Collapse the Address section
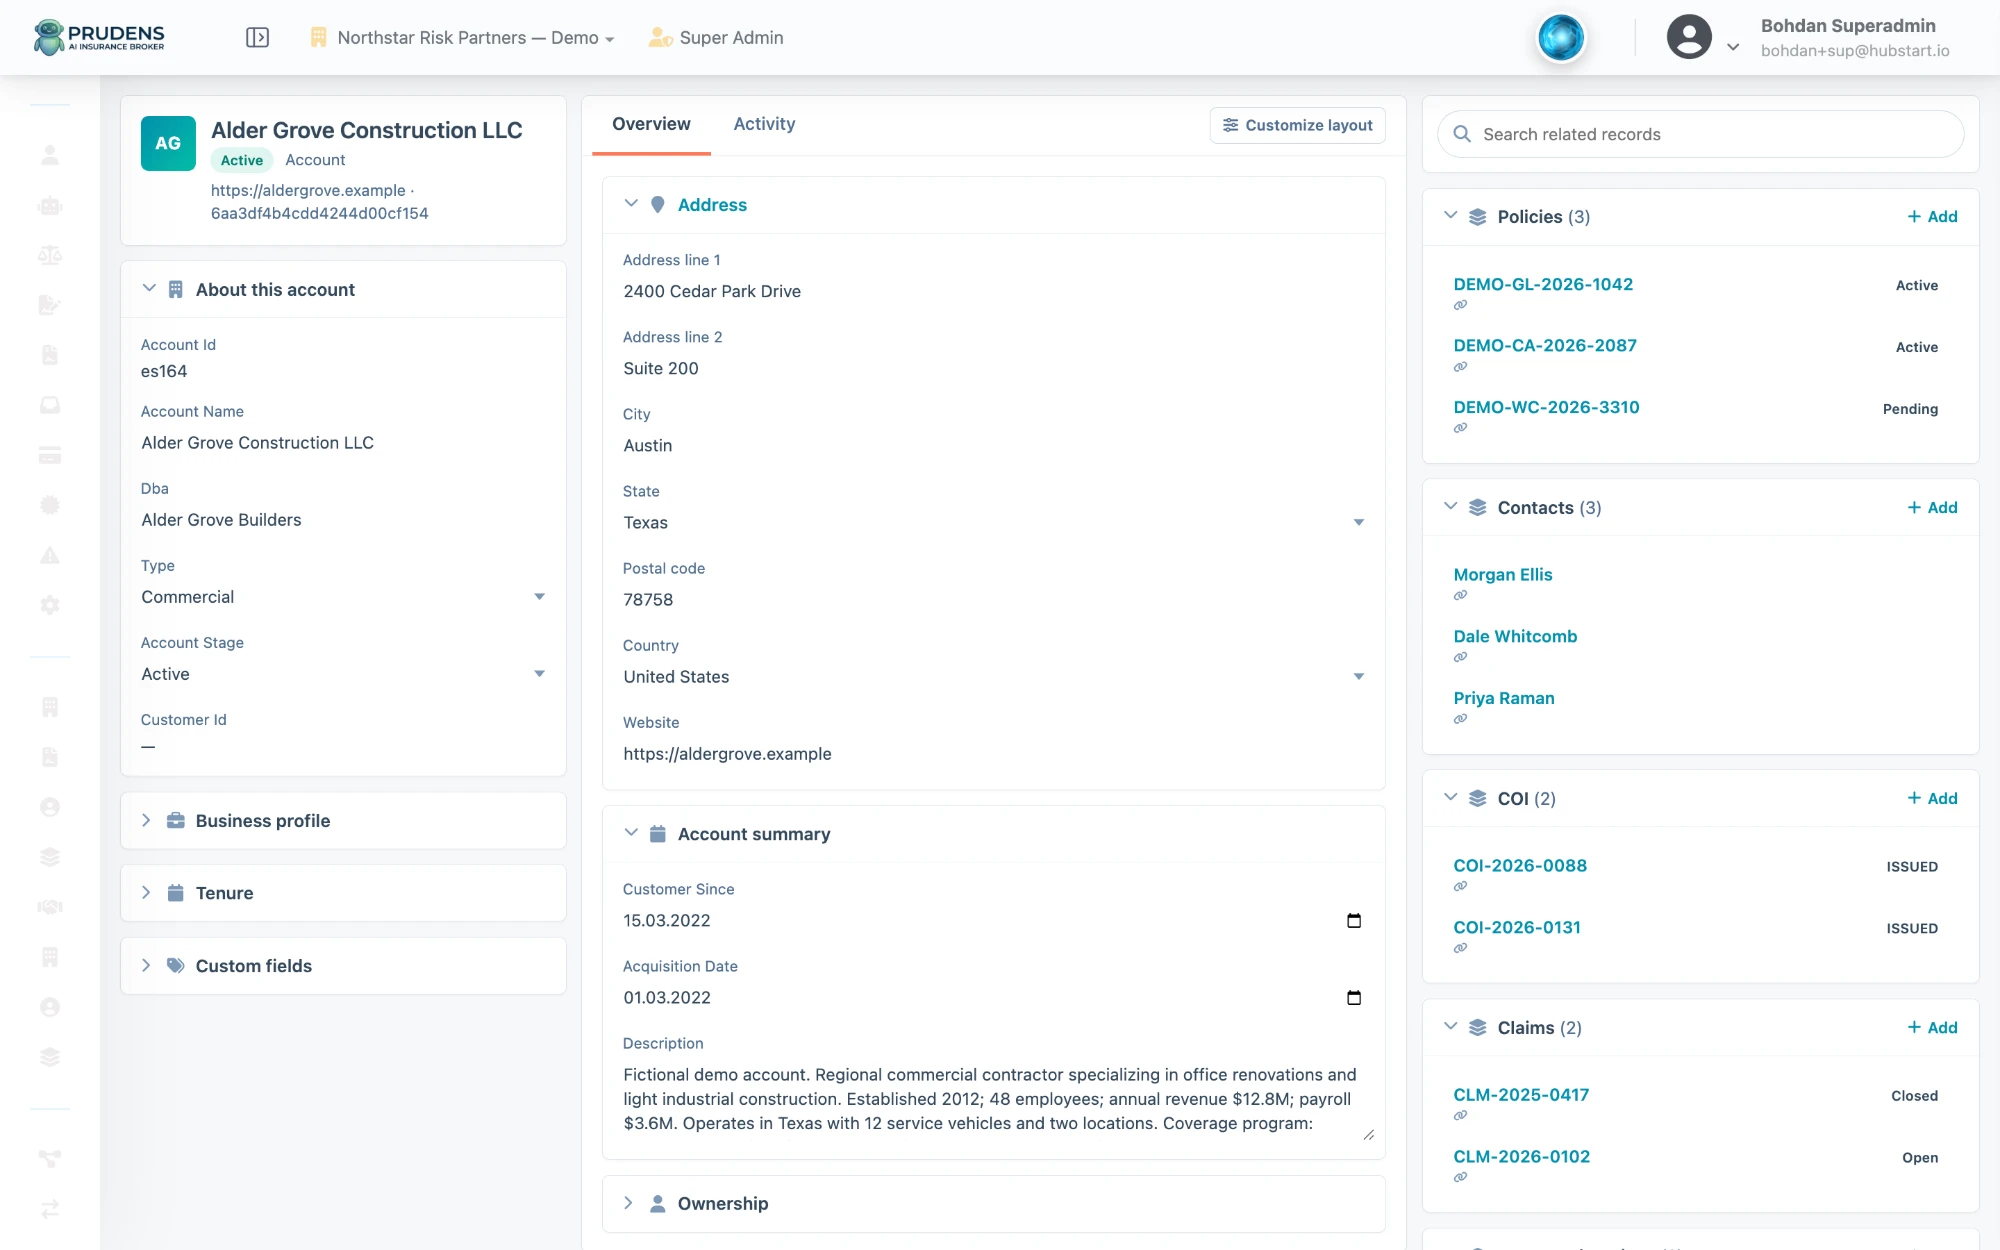The image size is (2000, 1250). point(631,204)
